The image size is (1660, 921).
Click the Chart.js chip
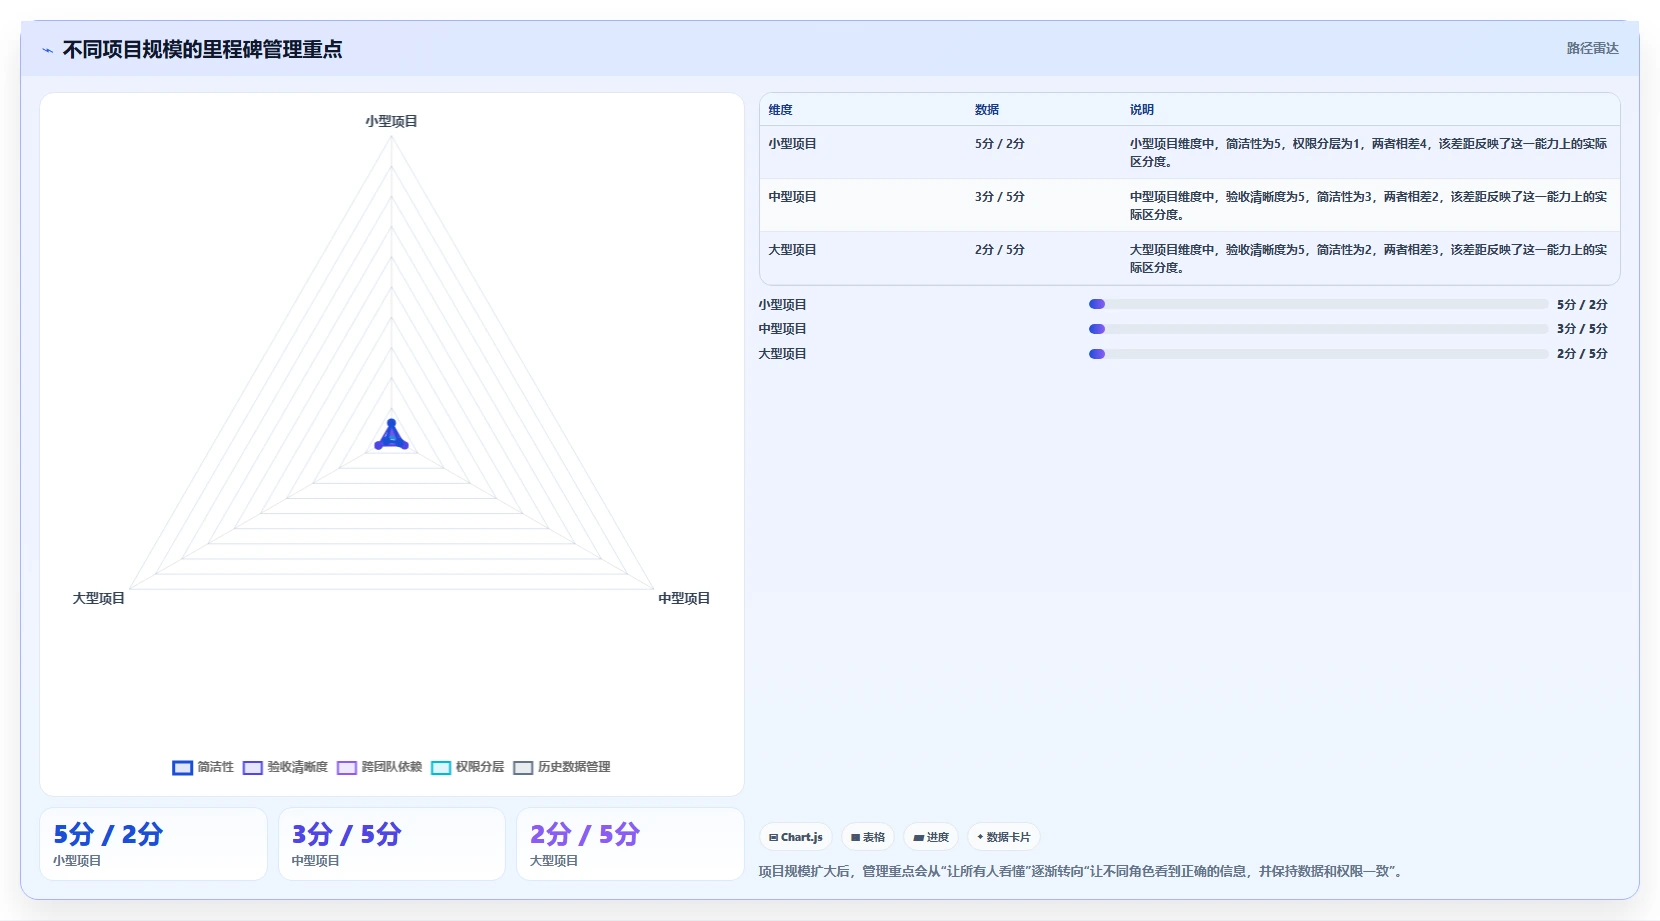[796, 837]
